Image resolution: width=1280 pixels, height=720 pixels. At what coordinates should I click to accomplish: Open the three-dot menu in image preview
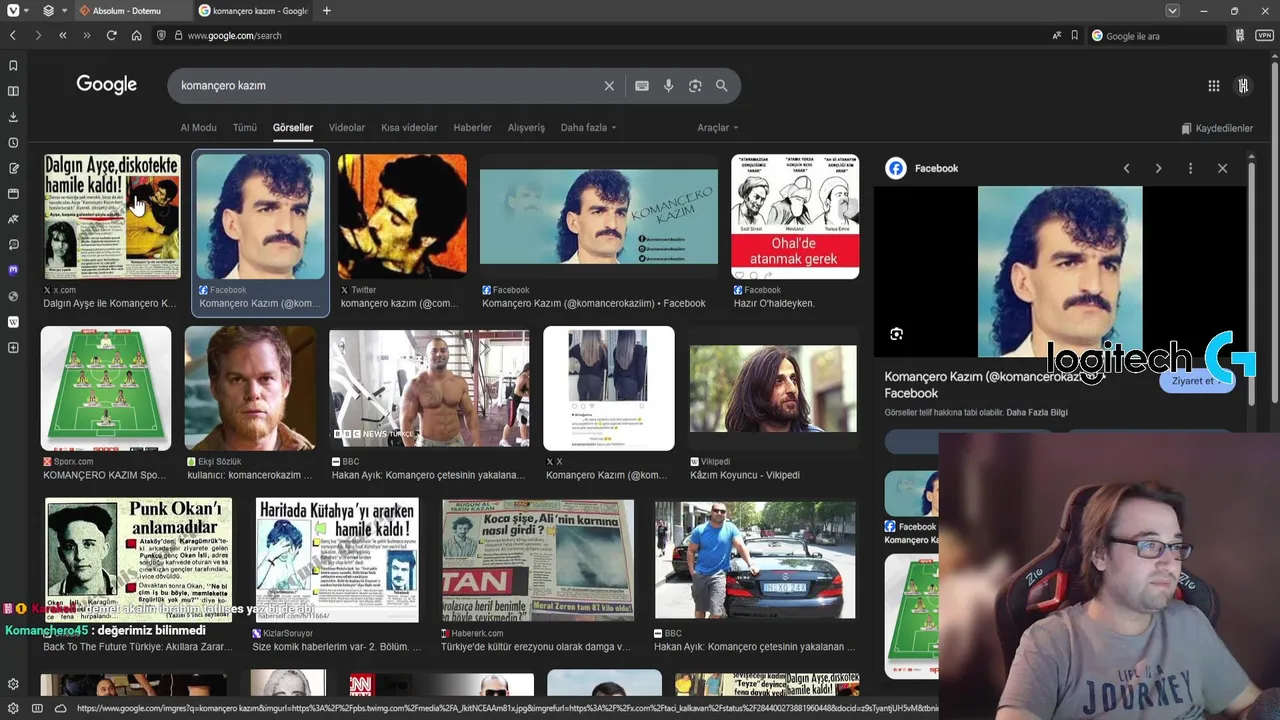(1190, 168)
